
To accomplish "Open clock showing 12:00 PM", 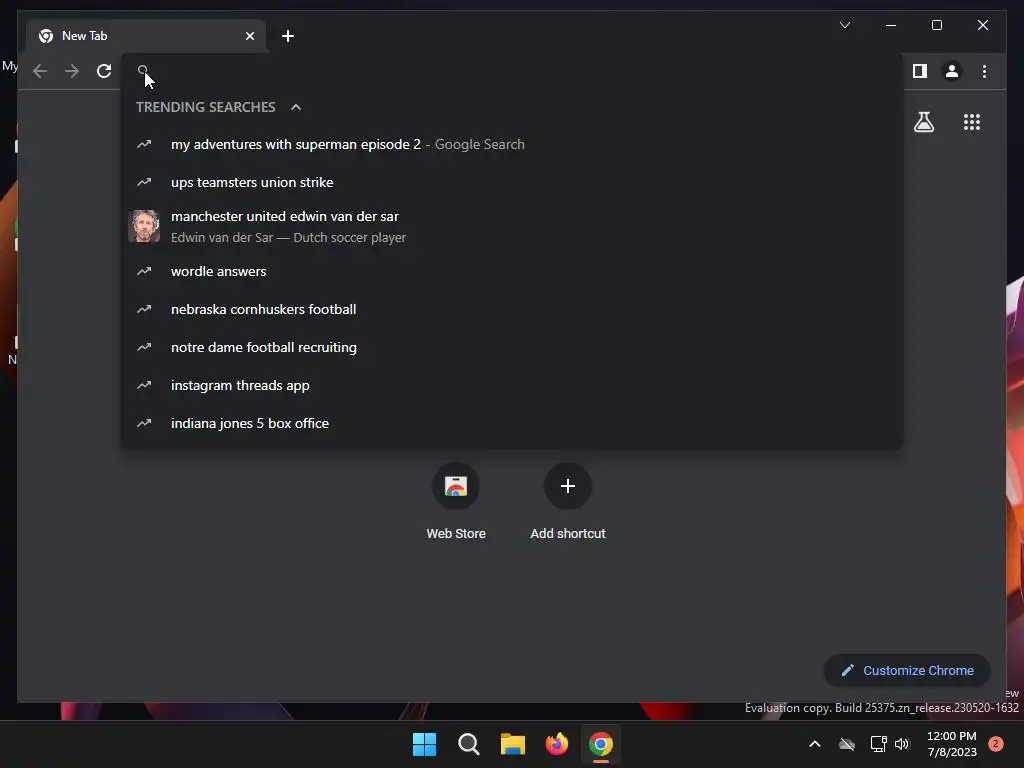I will (x=952, y=744).
